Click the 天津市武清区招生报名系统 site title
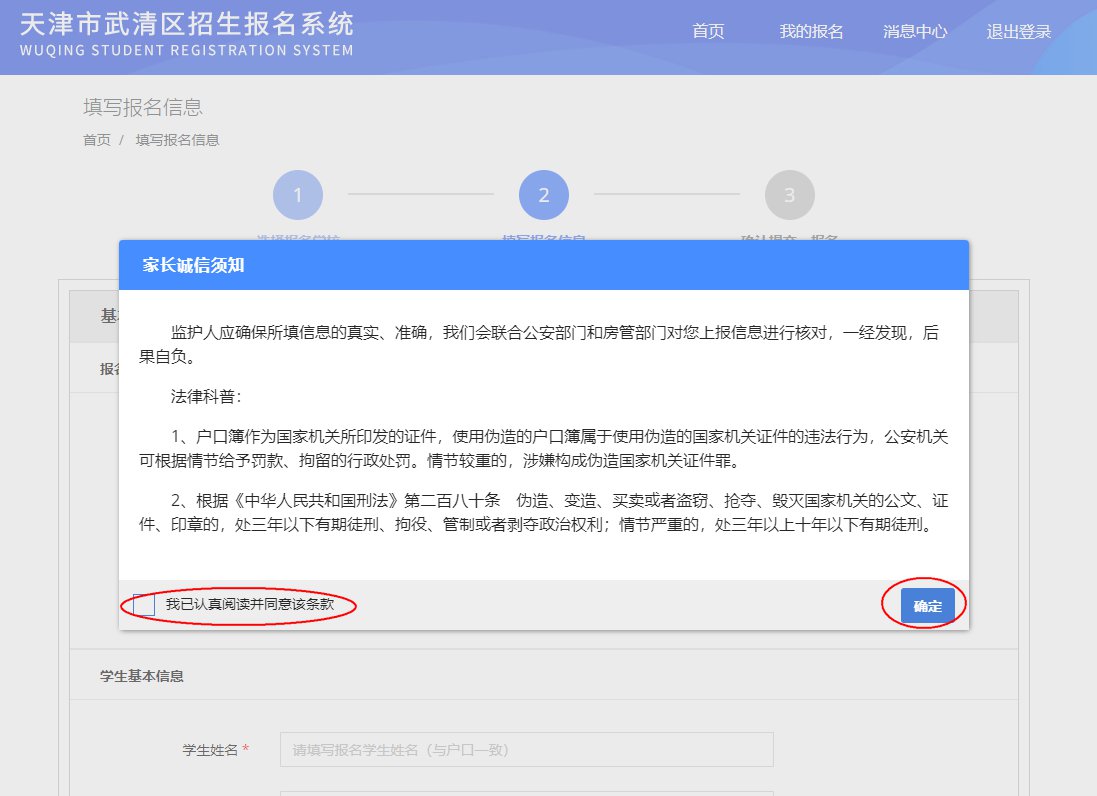Viewport: 1097px width, 796px height. [x=186, y=22]
